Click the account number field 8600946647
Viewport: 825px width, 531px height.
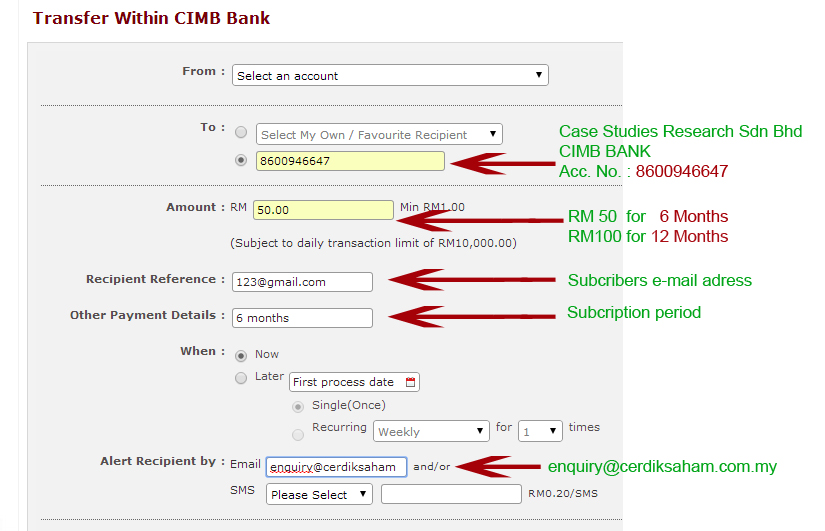[x=350, y=161]
